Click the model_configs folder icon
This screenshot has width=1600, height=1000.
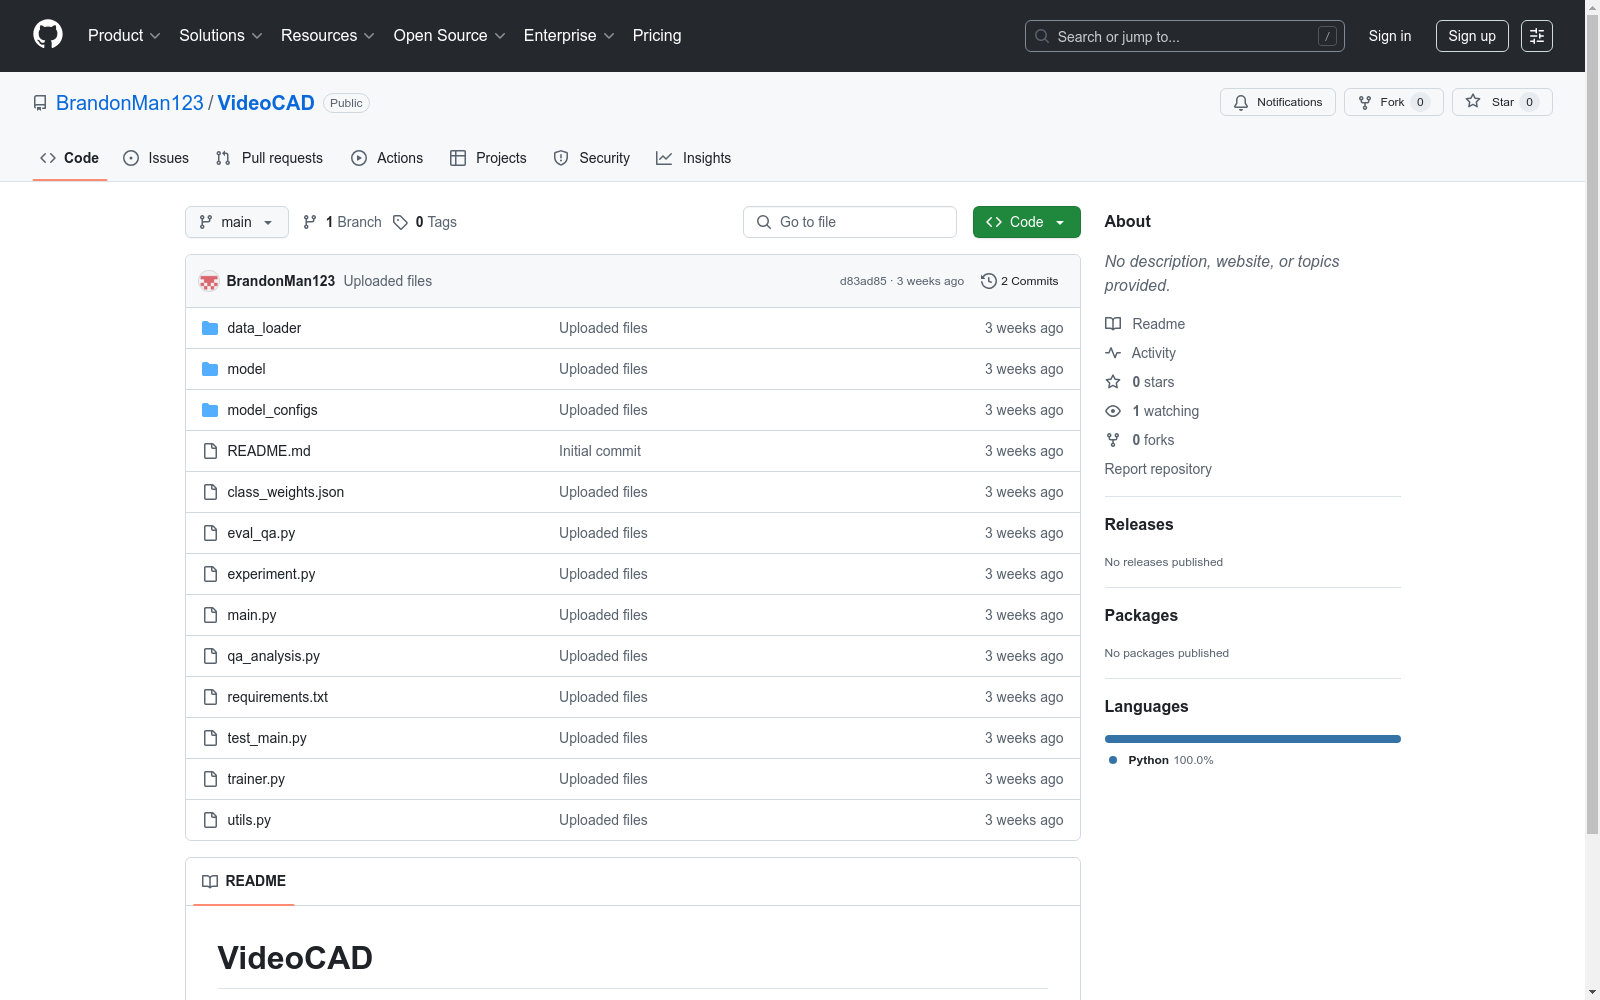210,410
